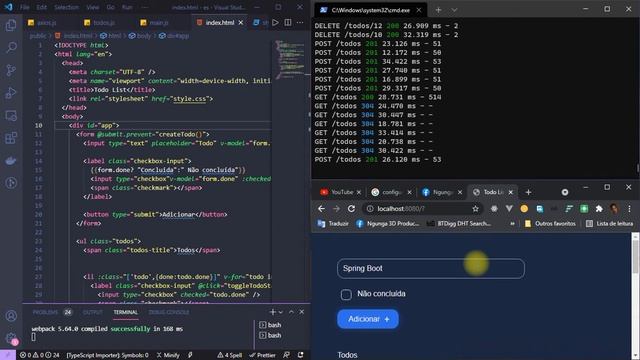Open the Chrome profile avatar
Viewport: 640px width, 360px height.
[x=614, y=209]
